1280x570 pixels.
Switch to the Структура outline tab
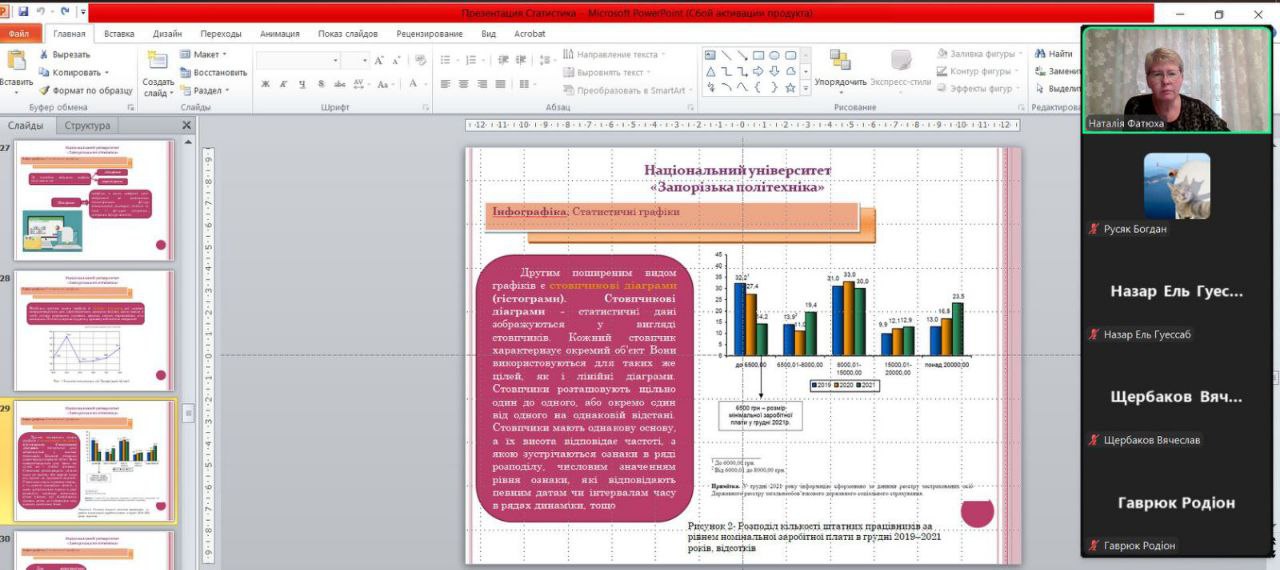coord(87,126)
